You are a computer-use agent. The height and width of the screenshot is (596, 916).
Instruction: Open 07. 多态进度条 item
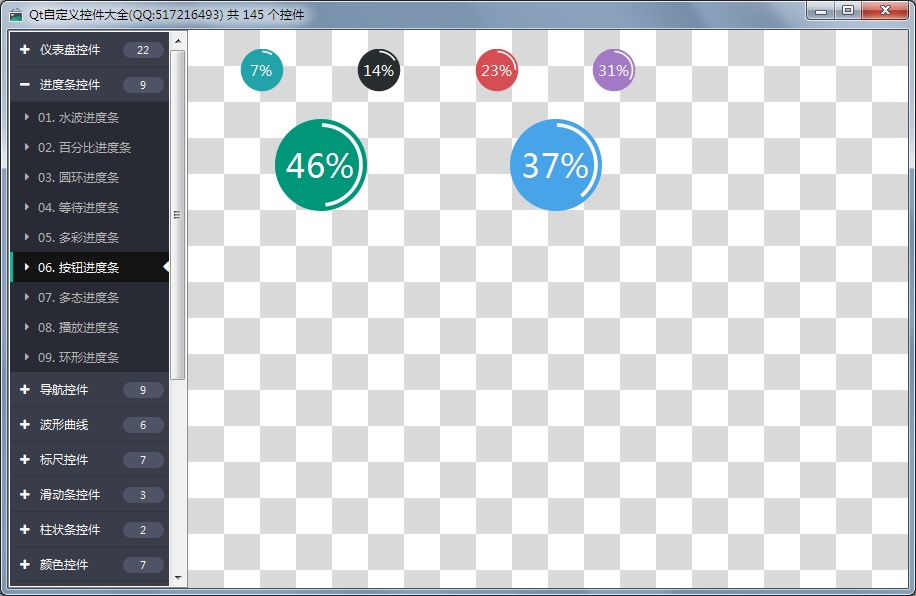[89, 297]
